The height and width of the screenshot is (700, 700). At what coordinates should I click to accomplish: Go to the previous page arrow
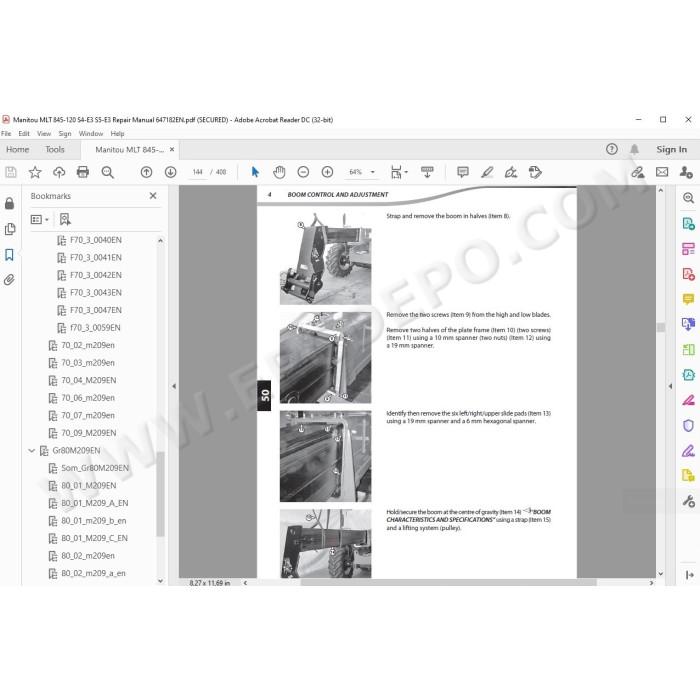pyautogui.click(x=146, y=172)
